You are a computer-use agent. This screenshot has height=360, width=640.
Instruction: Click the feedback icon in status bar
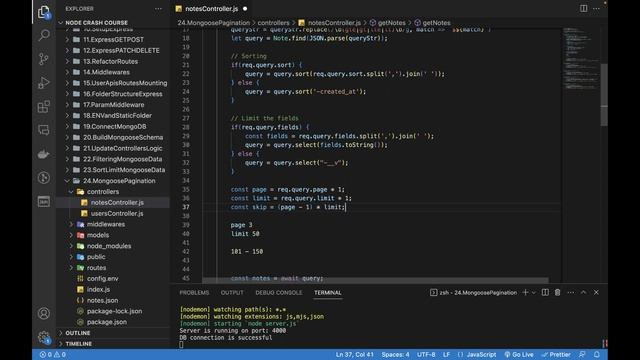(x=582, y=354)
